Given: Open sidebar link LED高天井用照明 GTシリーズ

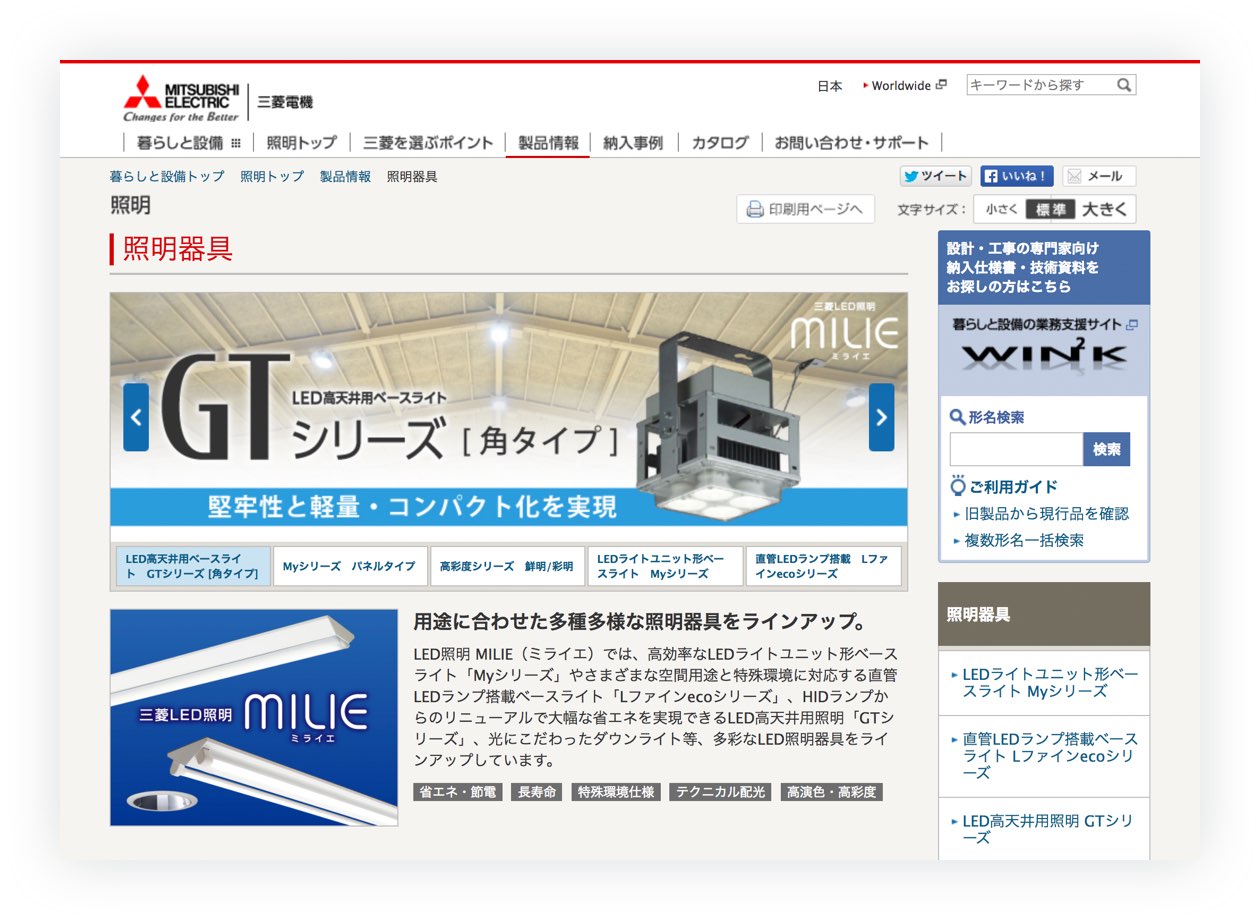Looking at the screenshot, I should 1048,829.
